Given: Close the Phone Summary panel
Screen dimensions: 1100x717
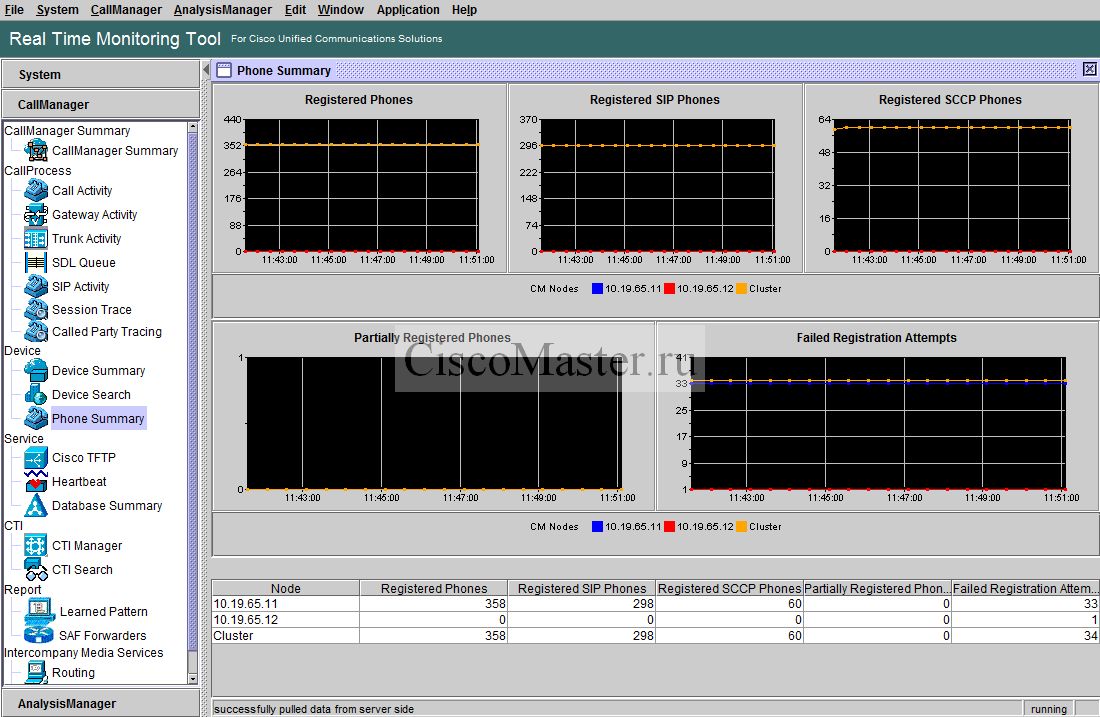Looking at the screenshot, I should pyautogui.click(x=1089, y=69).
